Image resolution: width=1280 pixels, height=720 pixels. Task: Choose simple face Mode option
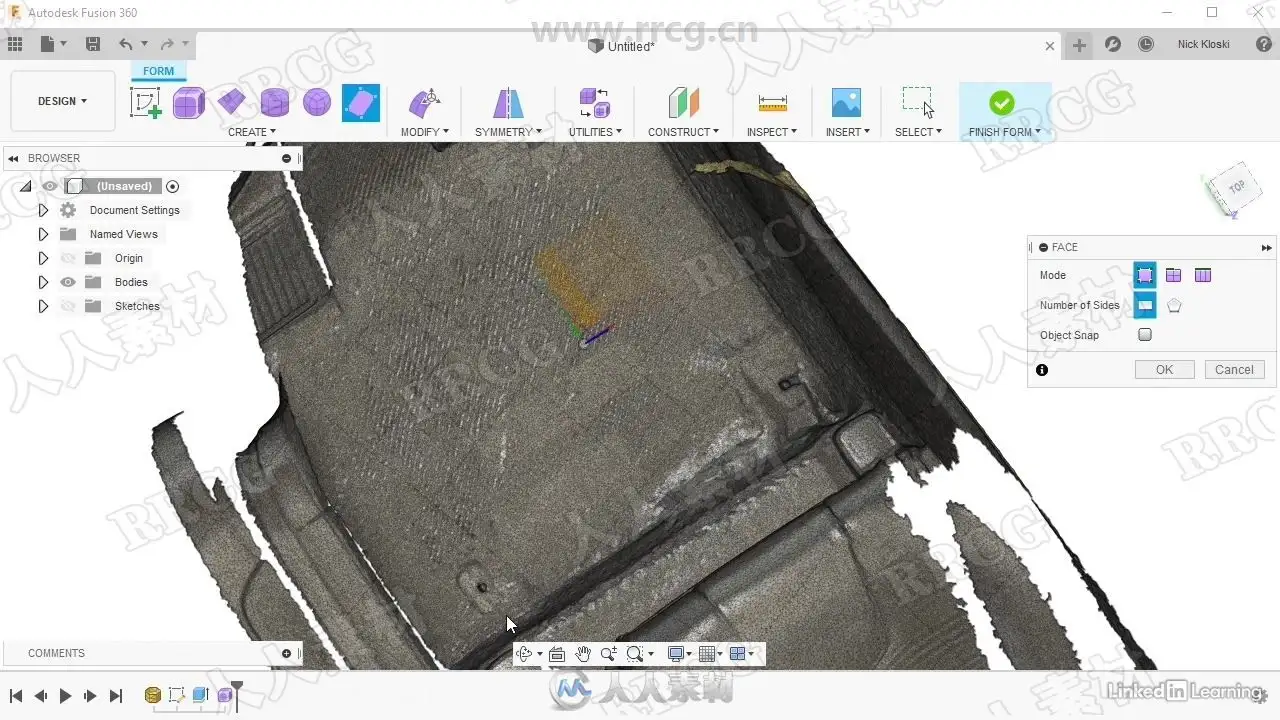(1145, 275)
